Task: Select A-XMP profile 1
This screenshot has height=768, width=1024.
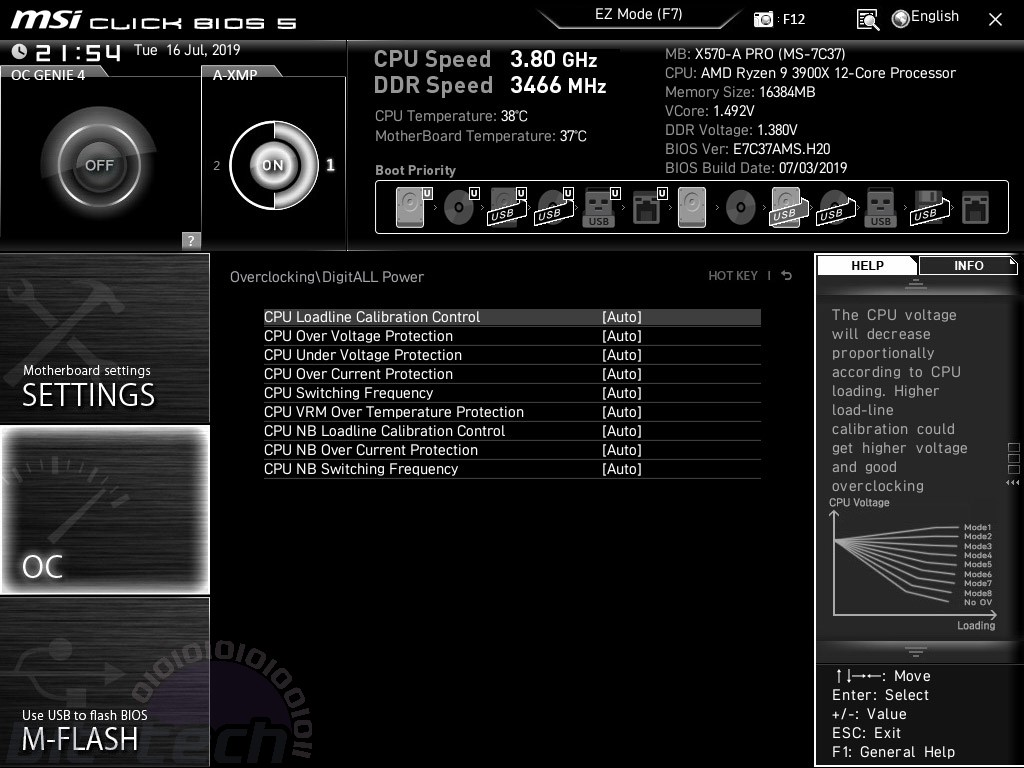Action: (330, 165)
